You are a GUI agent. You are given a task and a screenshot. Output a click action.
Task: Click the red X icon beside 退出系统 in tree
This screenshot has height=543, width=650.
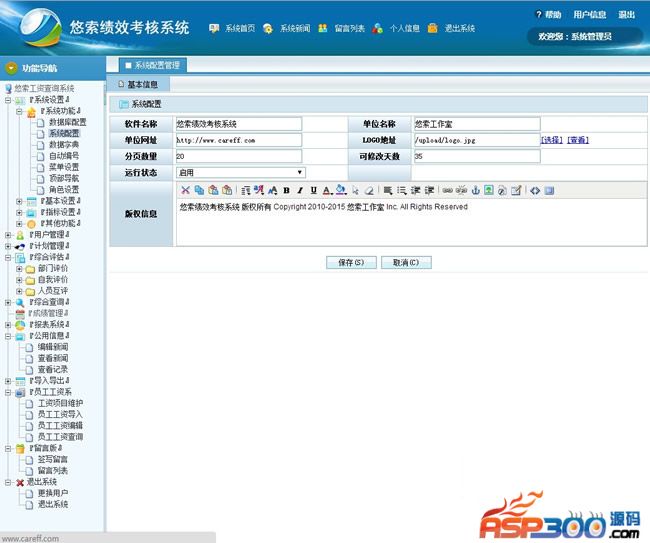[x=20, y=482]
